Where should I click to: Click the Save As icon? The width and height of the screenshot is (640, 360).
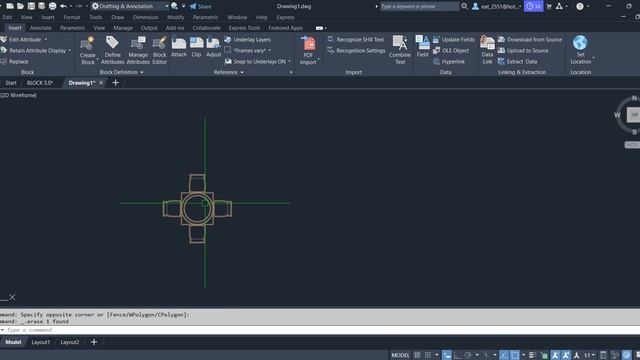coord(42,6)
